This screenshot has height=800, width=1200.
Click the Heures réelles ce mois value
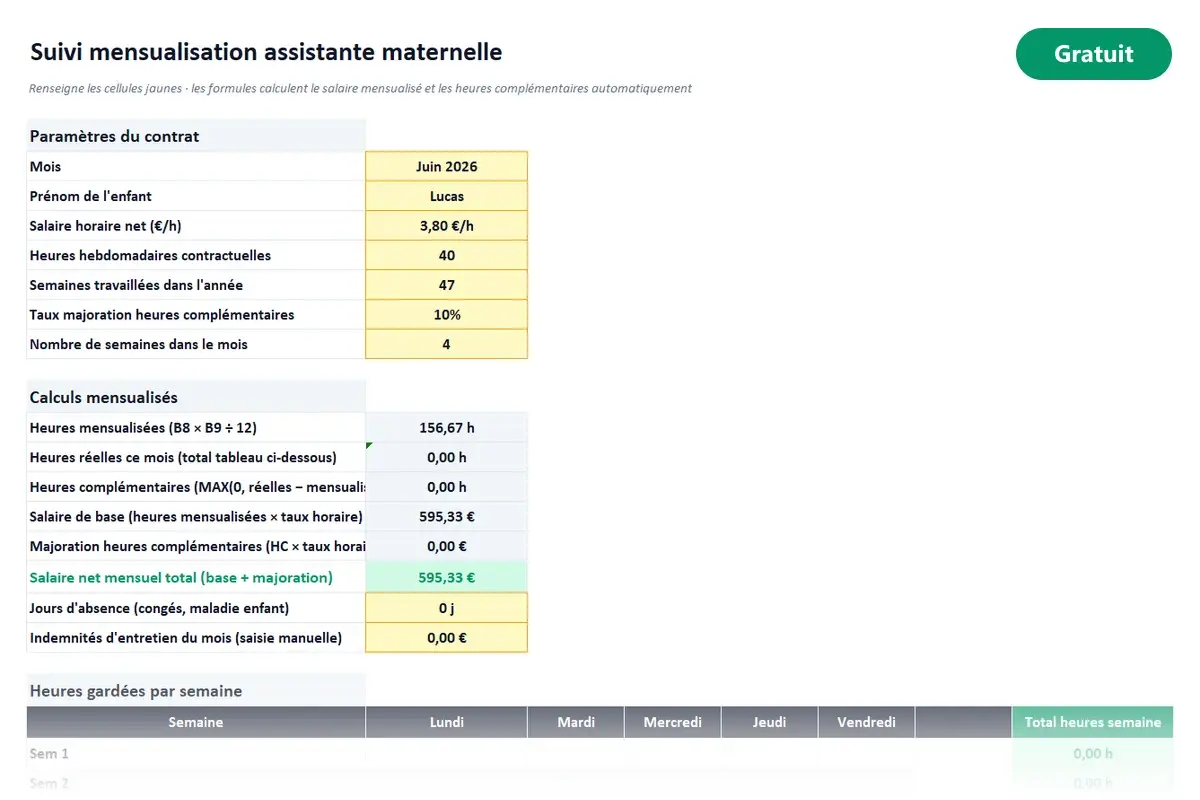[446, 457]
